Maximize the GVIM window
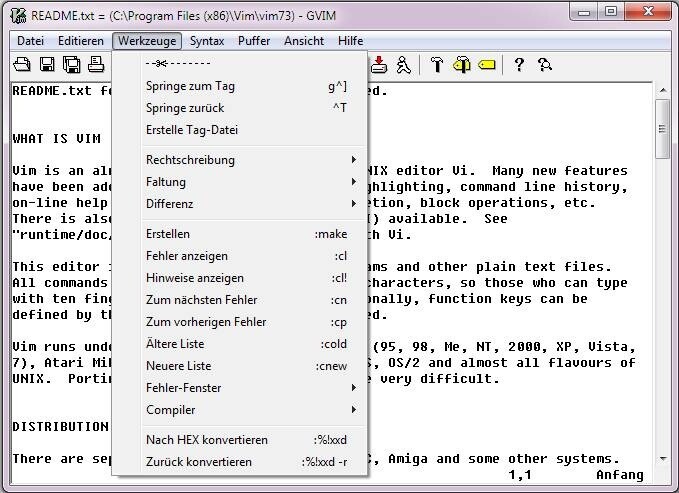 click(x=611, y=12)
